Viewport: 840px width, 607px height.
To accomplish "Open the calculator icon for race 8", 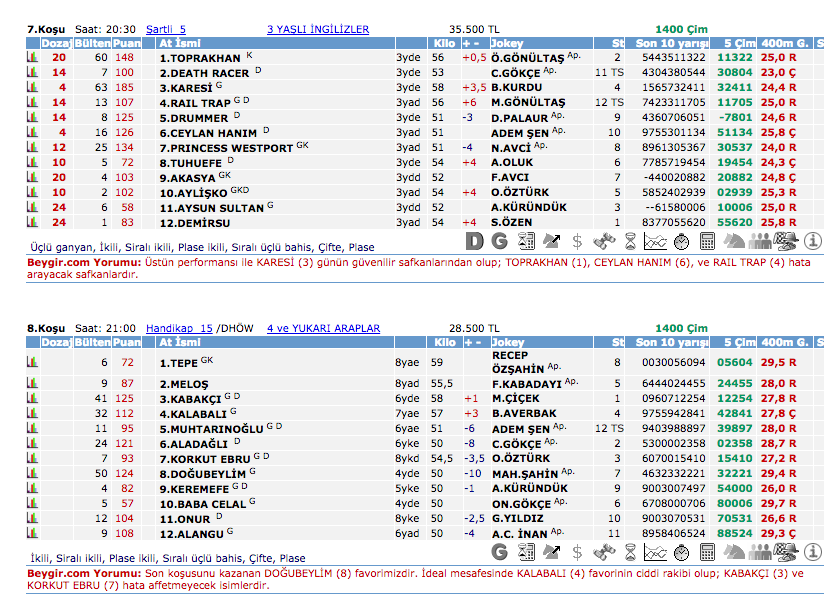I will click(x=707, y=551).
